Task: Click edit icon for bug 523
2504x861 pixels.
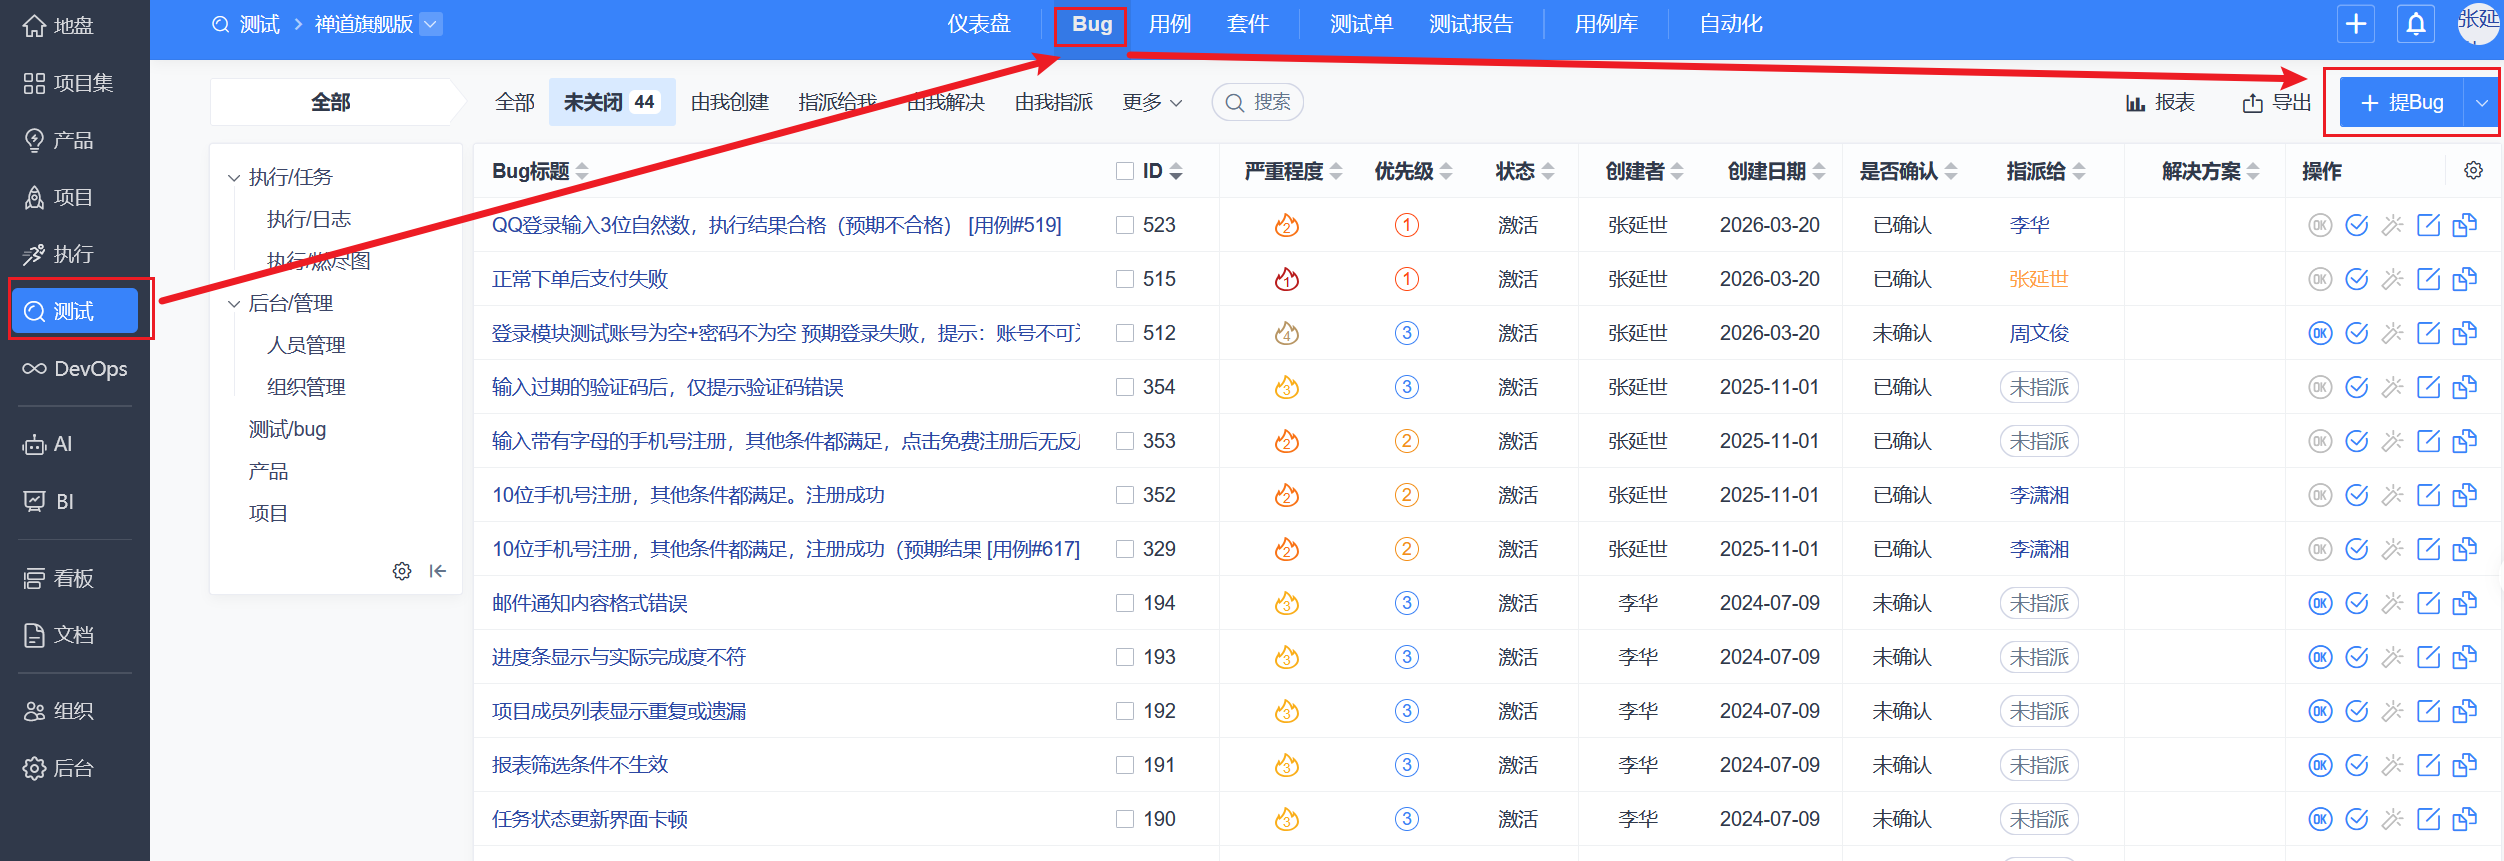Action: pyautogui.click(x=2428, y=225)
